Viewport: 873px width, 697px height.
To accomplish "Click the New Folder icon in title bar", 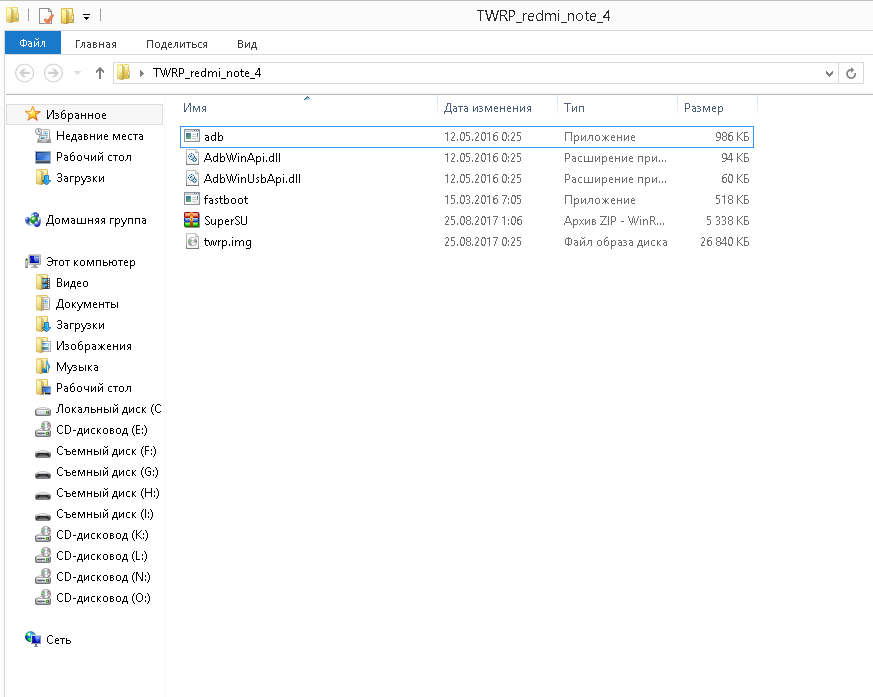I will coord(67,16).
